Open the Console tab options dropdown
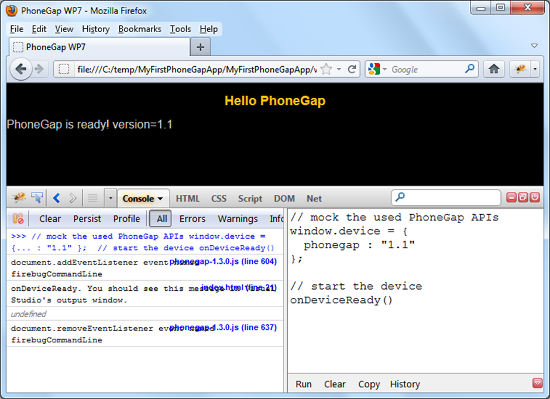This screenshot has width=550, height=399. (160, 198)
